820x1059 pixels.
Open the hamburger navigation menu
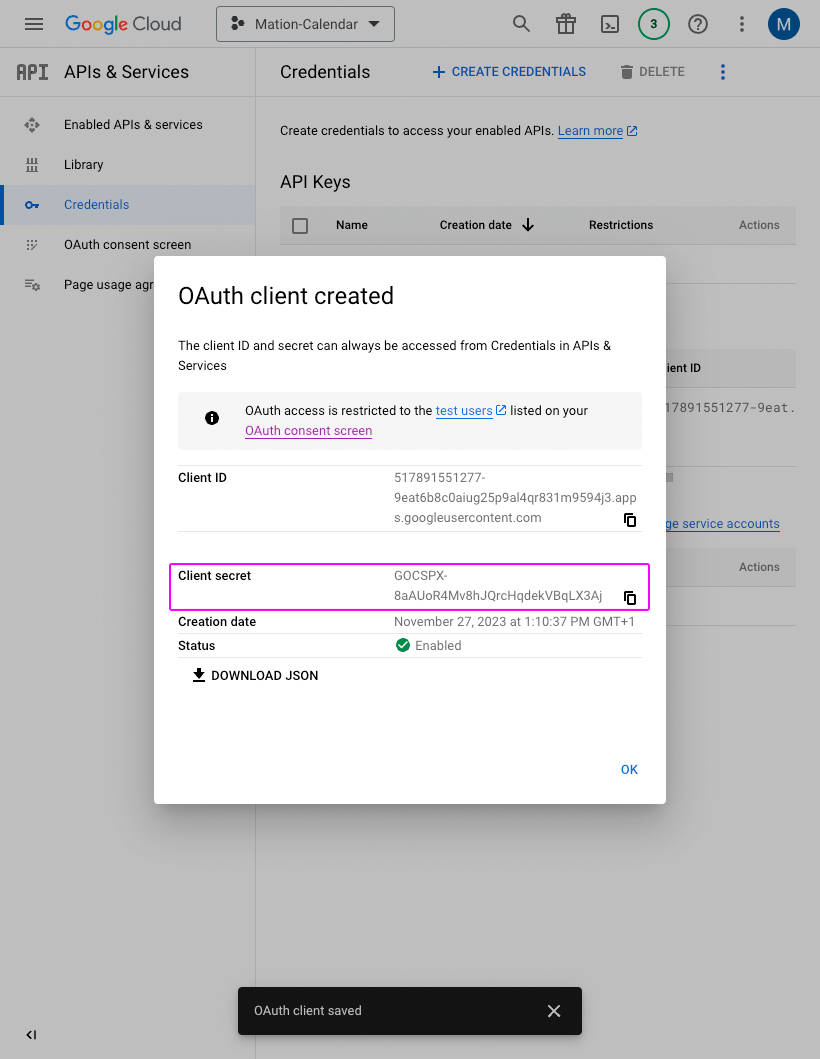(34, 24)
